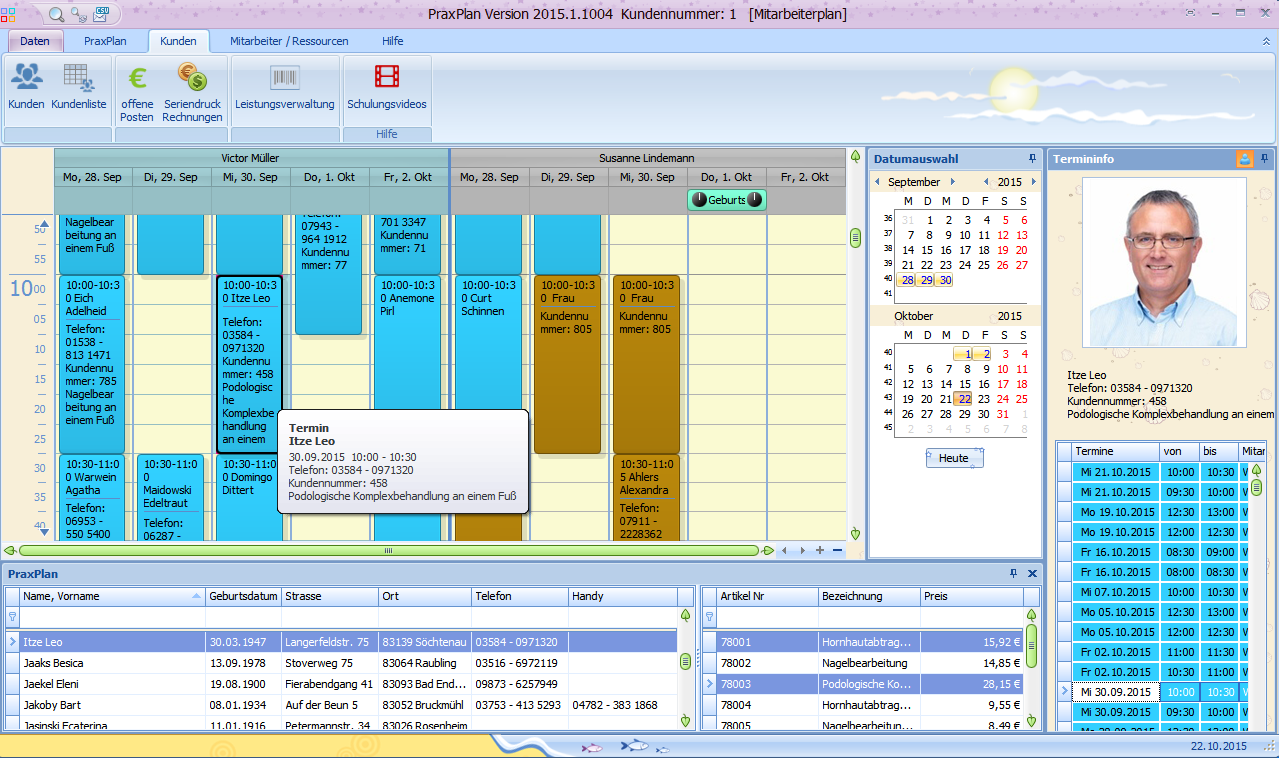Click the leaf down arrow of calendar scrollbar
The image size is (1279, 758).
click(x=855, y=534)
